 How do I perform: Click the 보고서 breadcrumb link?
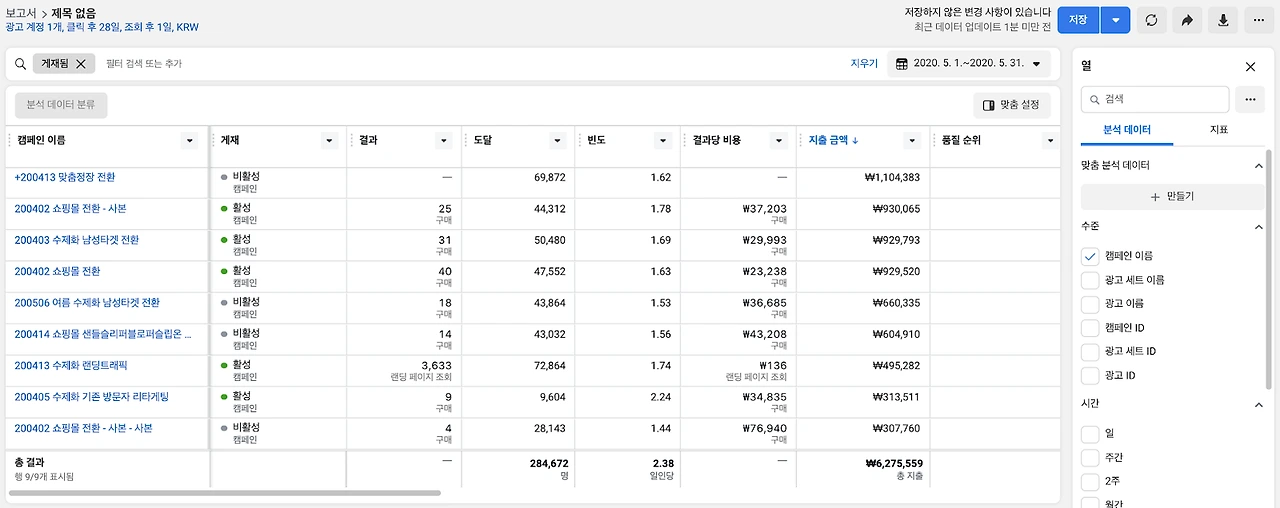22,13
